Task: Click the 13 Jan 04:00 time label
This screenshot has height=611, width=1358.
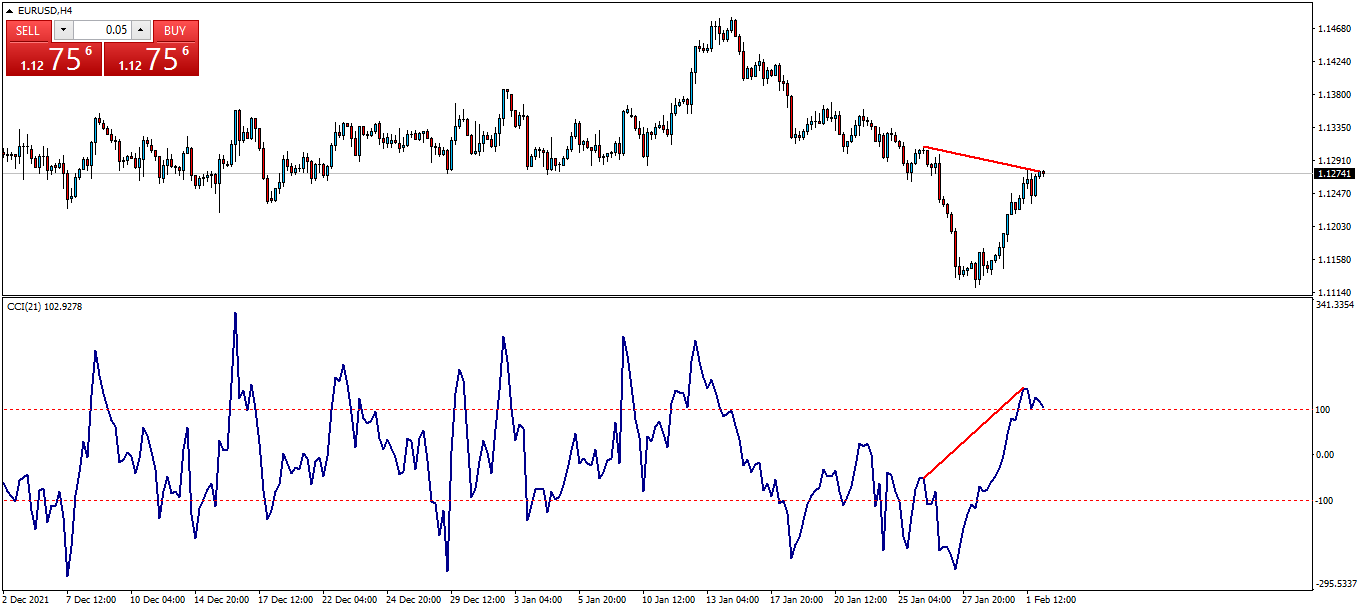Action: click(x=734, y=600)
